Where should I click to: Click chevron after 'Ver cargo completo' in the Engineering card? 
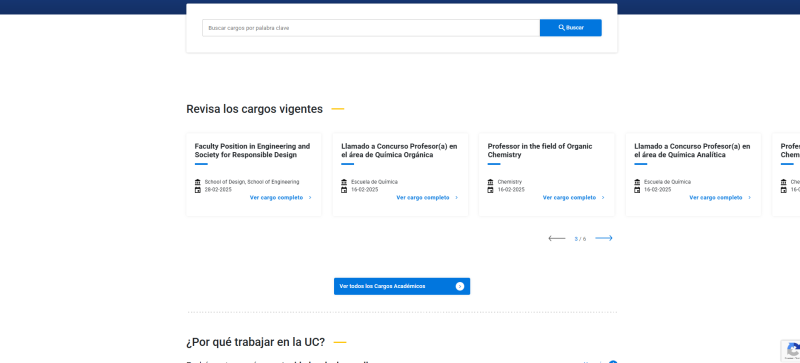tap(310, 198)
